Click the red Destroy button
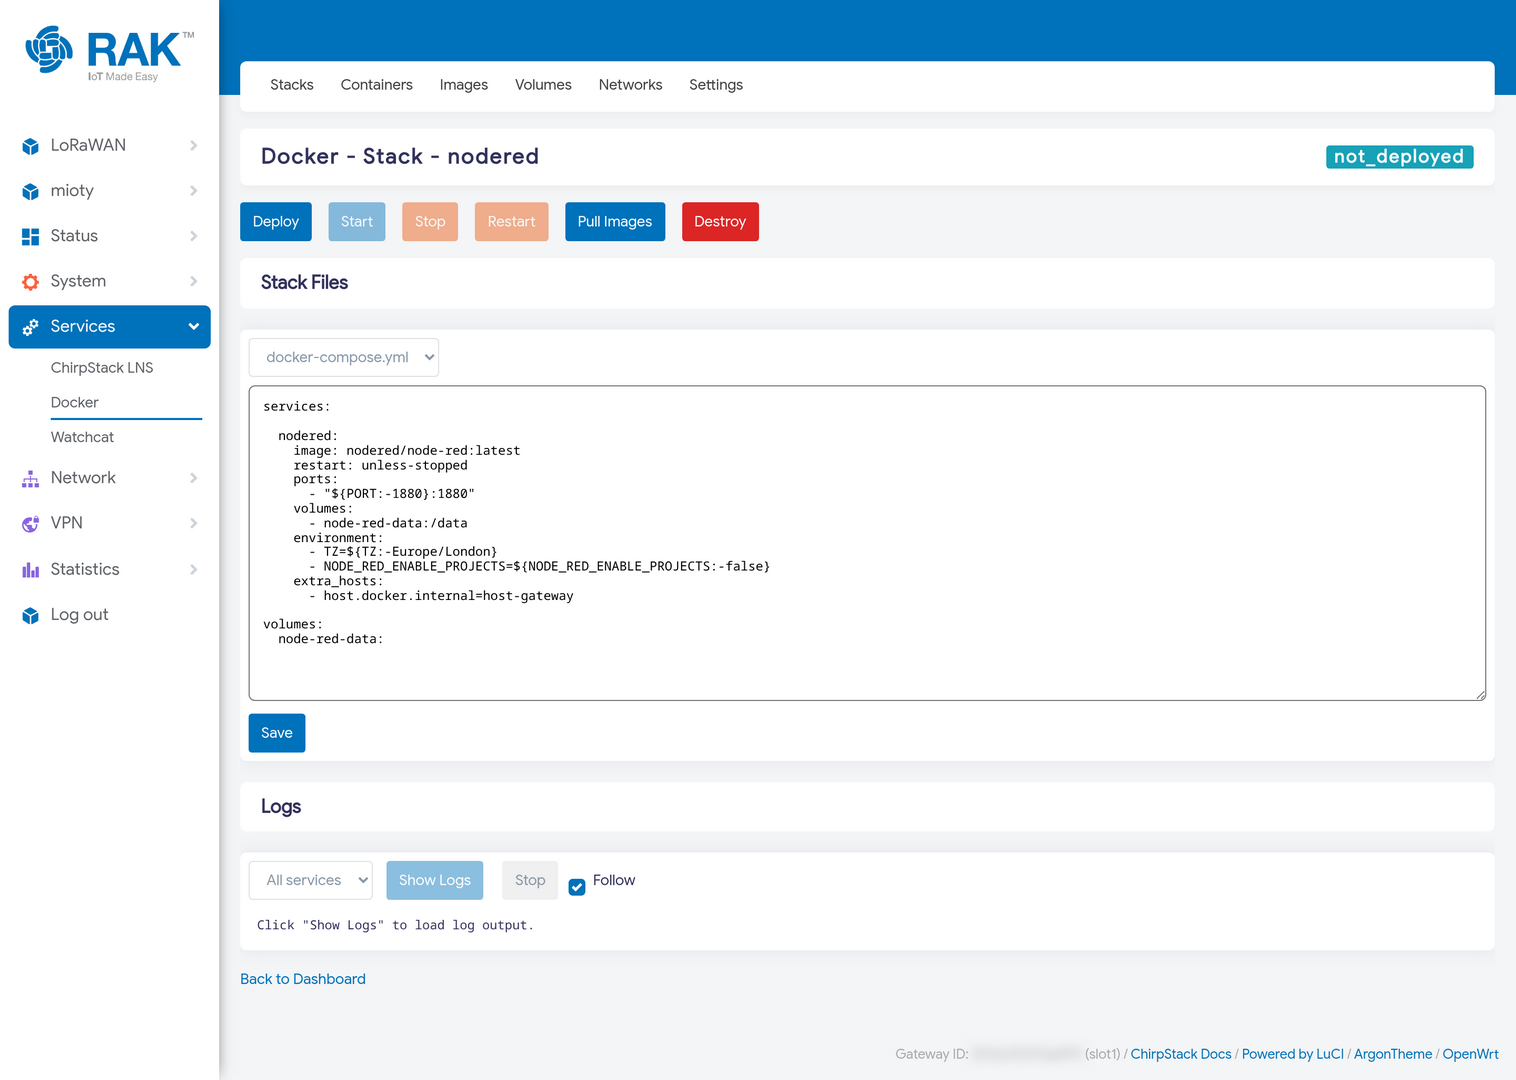The width and height of the screenshot is (1516, 1080). coord(720,222)
